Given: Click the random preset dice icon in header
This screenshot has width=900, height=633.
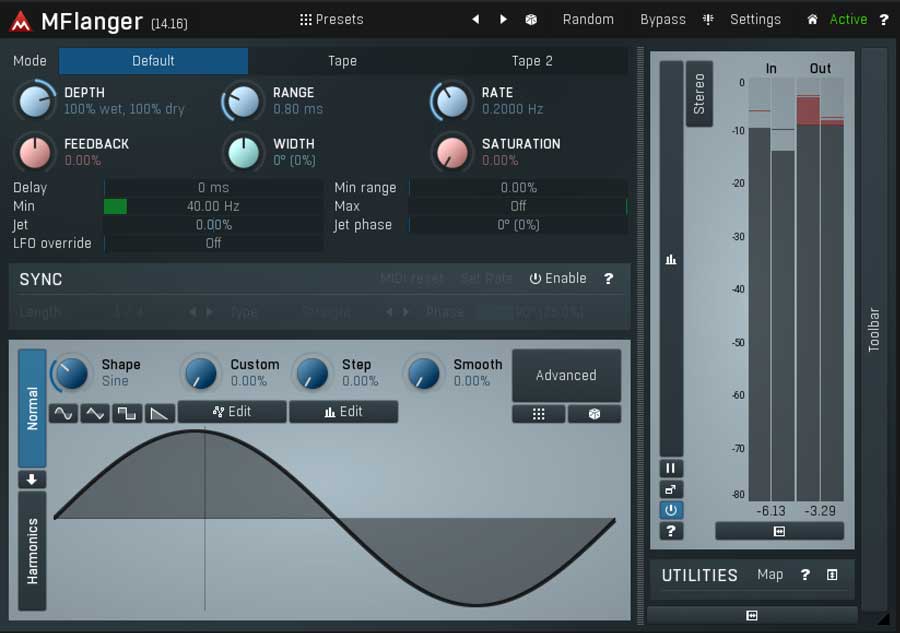Looking at the screenshot, I should tap(531, 20).
